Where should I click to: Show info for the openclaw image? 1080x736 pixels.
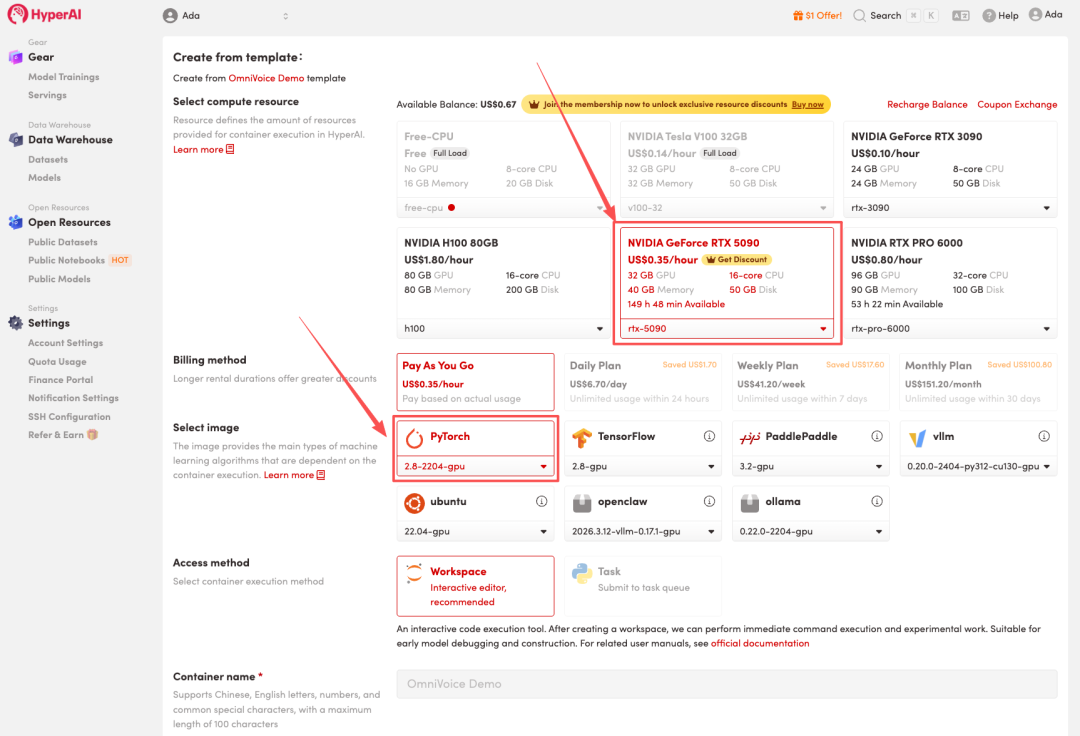709,501
